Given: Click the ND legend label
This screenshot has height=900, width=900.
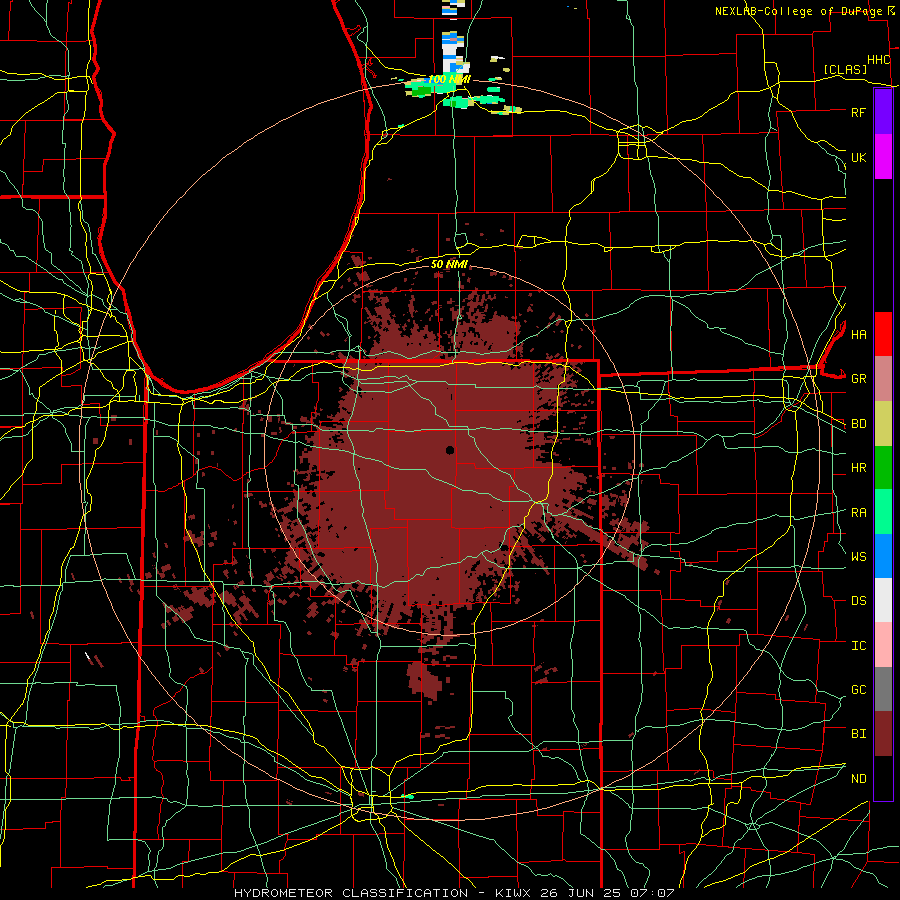Looking at the screenshot, I should [858, 779].
